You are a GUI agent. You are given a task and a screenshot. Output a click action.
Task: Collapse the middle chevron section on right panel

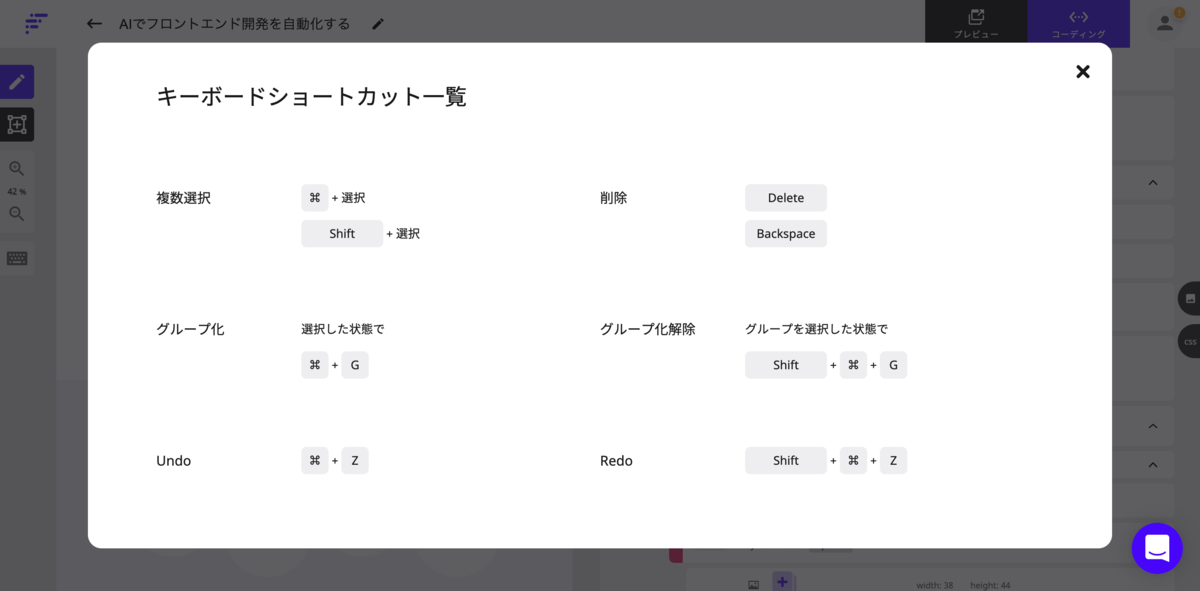(x=1152, y=424)
